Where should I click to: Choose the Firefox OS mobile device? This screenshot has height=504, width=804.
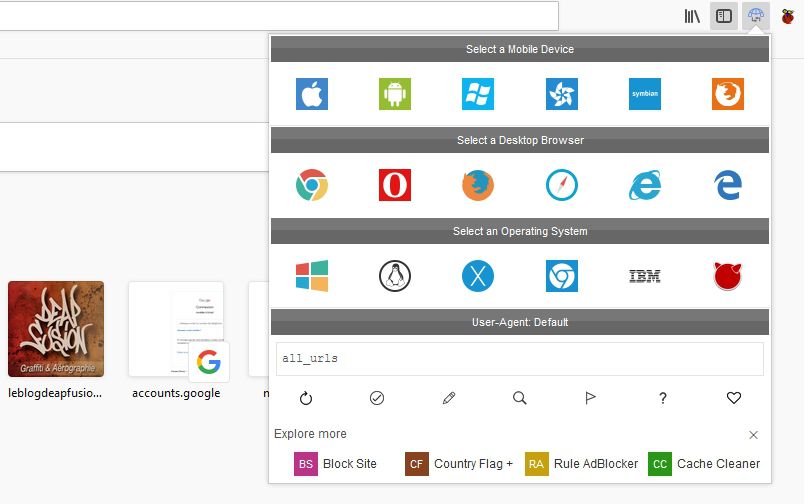728,94
